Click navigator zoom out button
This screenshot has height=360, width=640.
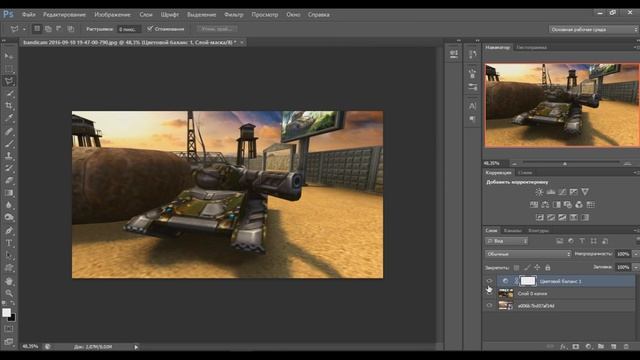pyautogui.click(x=514, y=163)
